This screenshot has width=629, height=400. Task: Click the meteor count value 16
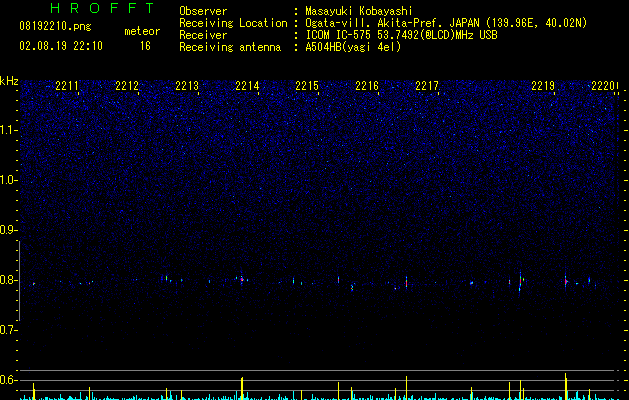pos(145,46)
